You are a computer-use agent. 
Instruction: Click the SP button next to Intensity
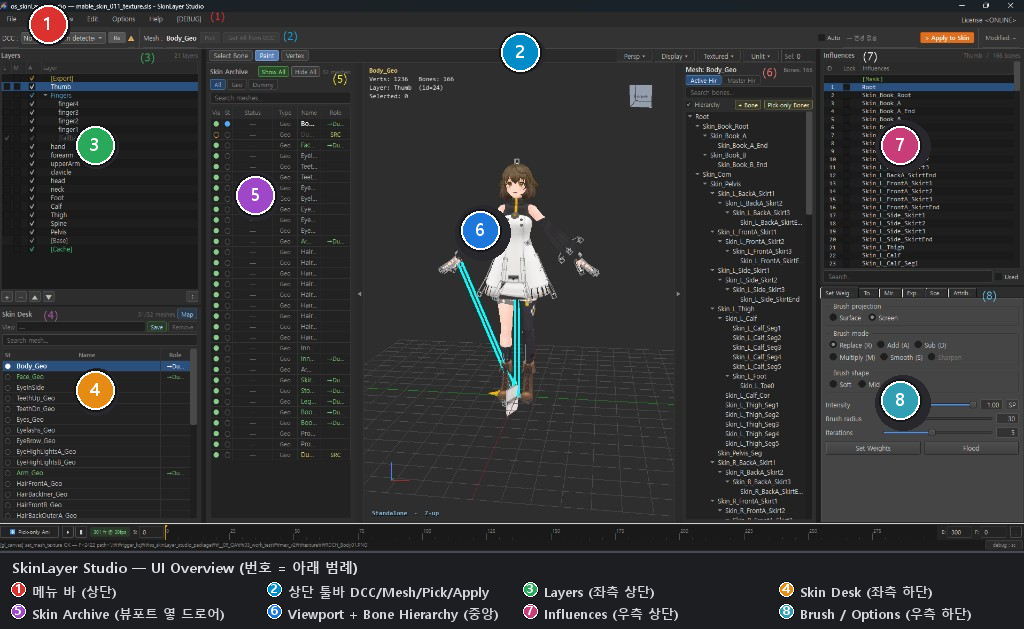[x=1012, y=405]
